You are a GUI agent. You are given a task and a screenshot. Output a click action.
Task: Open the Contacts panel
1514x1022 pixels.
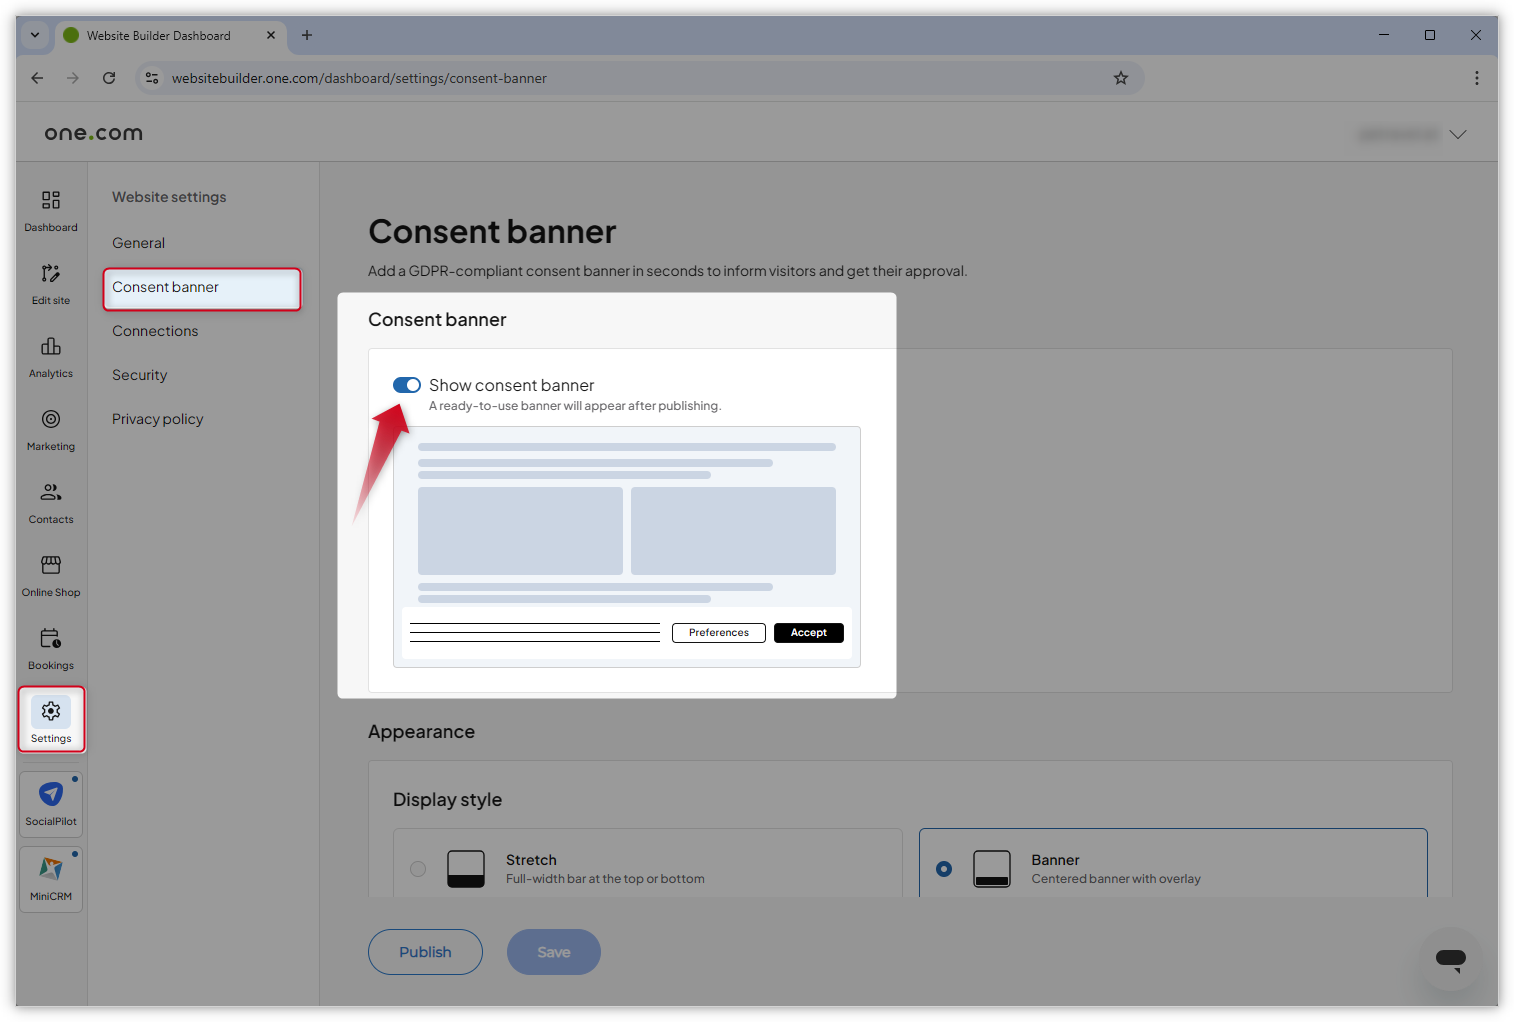click(x=50, y=502)
